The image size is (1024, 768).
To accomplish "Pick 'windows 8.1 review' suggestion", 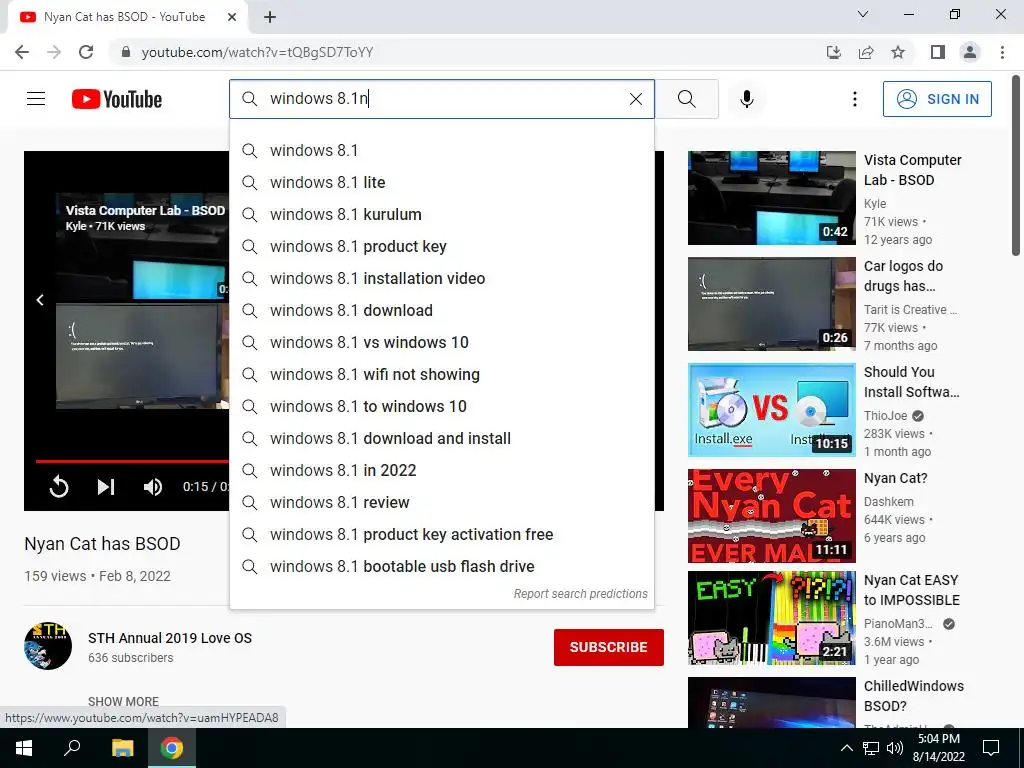I will [x=441, y=502].
